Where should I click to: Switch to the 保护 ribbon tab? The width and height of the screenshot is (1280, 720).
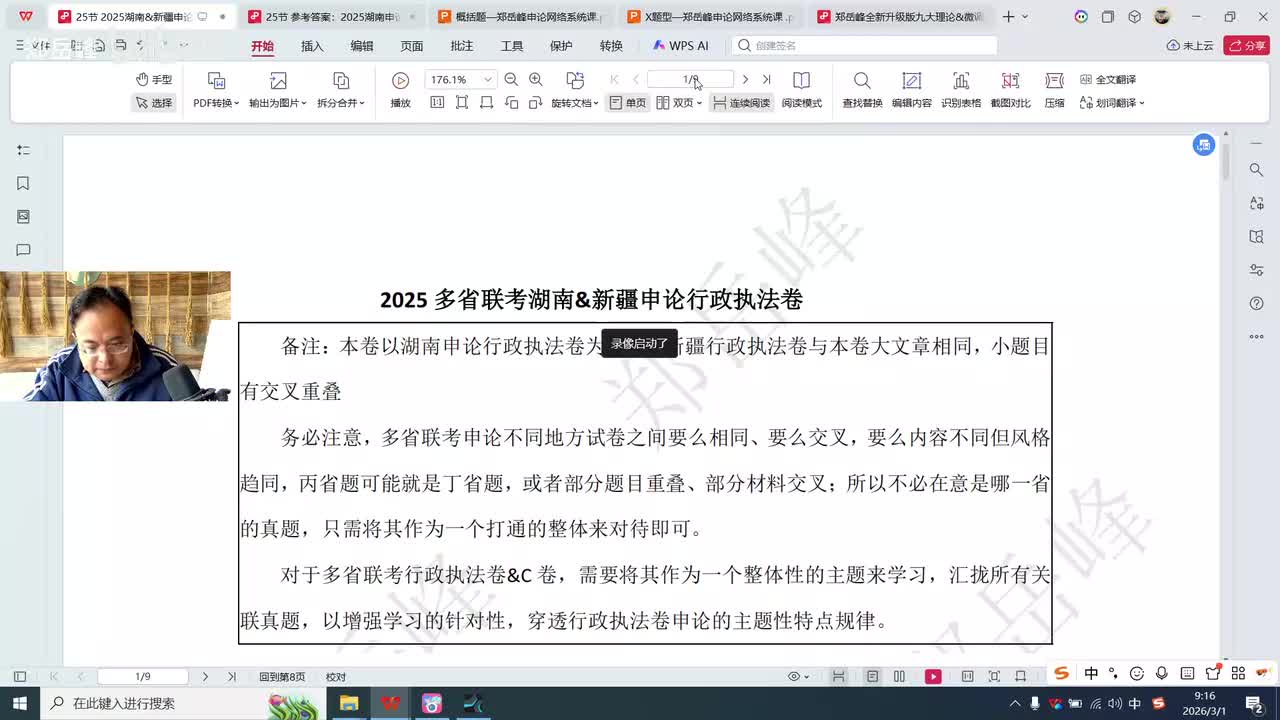tap(561, 46)
